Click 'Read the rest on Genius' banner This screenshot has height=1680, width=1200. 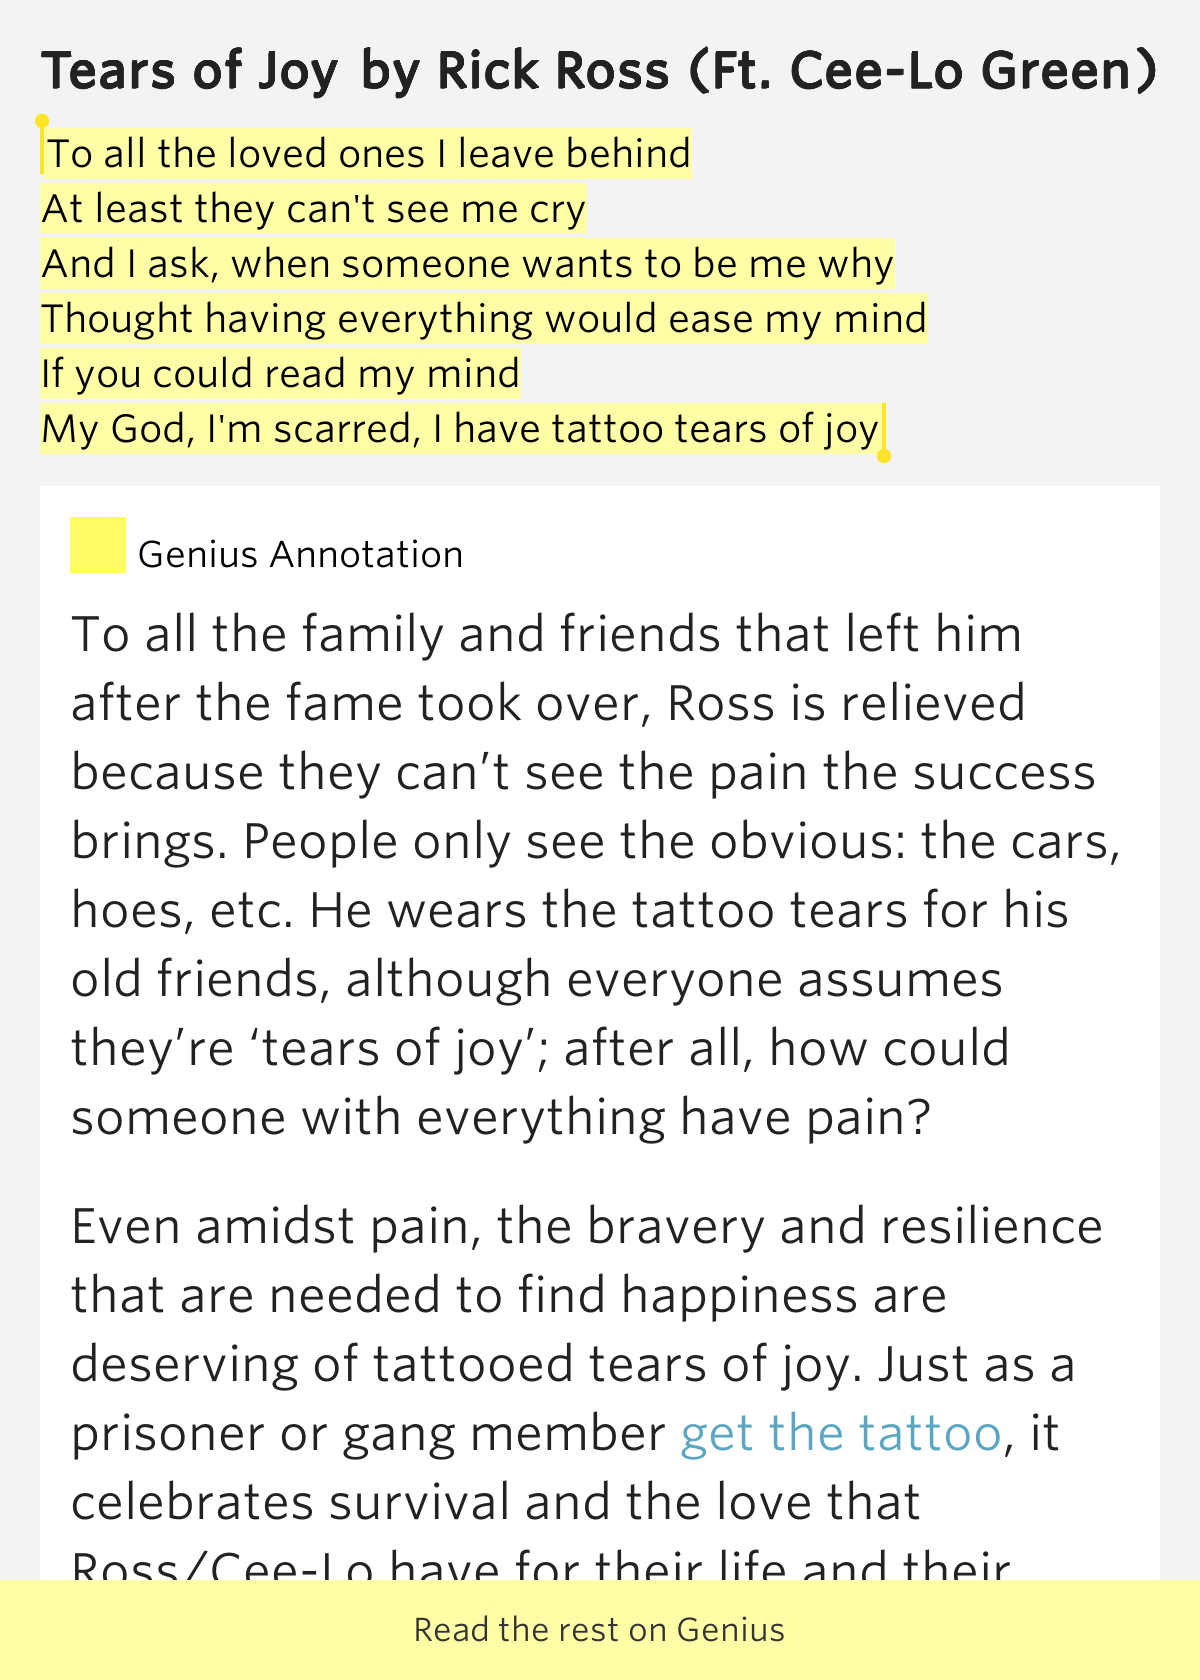click(x=600, y=1630)
